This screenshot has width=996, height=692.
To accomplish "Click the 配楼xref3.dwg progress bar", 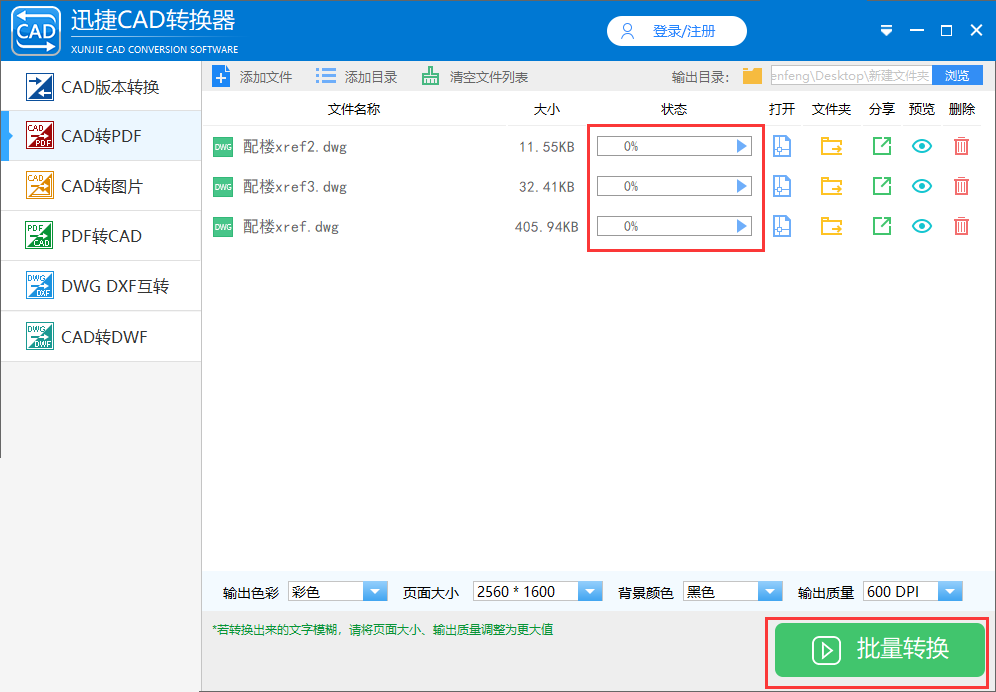I will (x=674, y=186).
